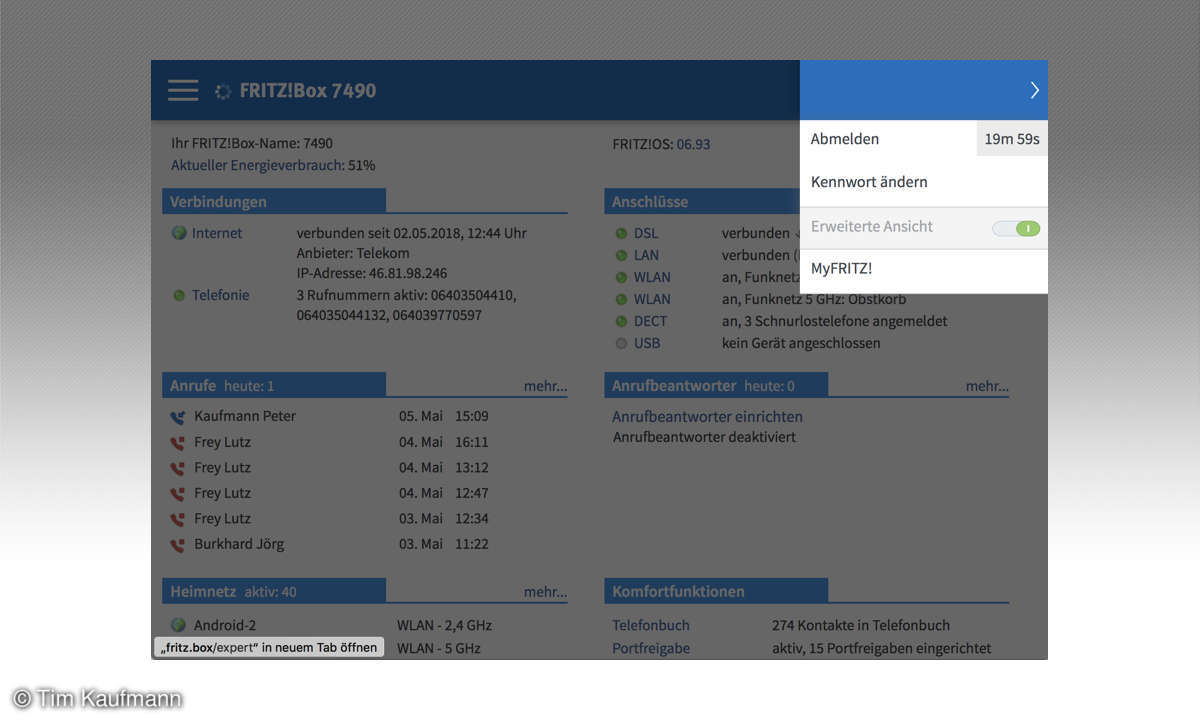Viewport: 1200px width, 720px height.
Task: Click the Verbindungen section header
Action: (x=274, y=201)
